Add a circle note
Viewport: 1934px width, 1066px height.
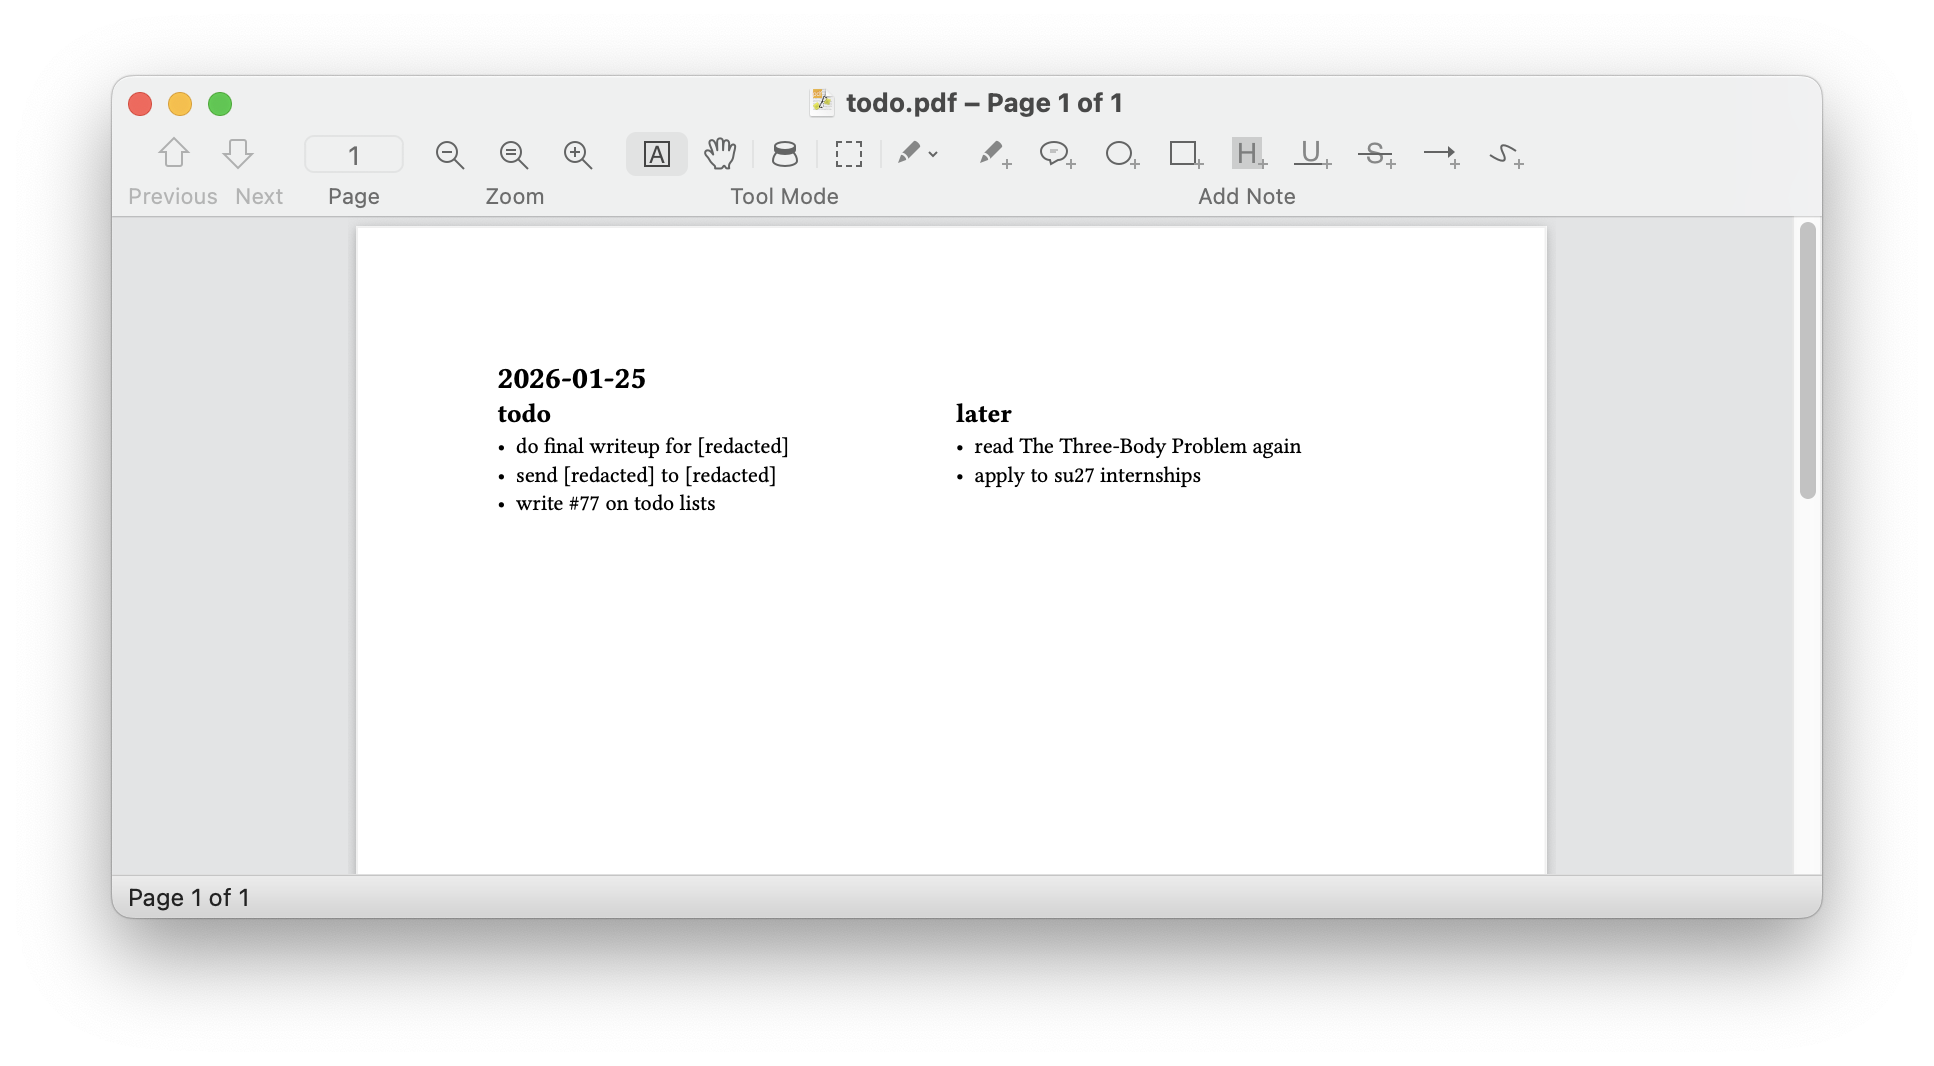(x=1121, y=154)
